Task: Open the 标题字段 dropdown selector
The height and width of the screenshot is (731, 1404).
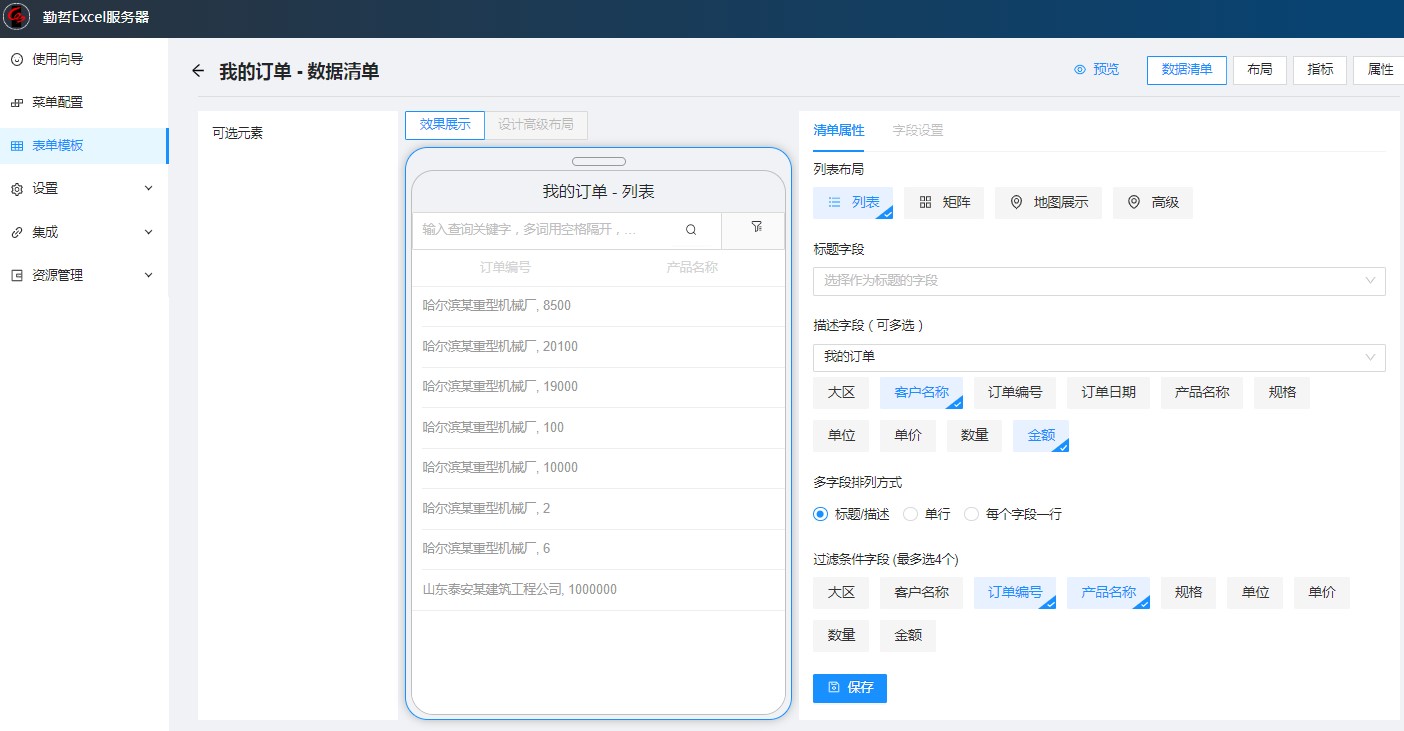Action: [x=1099, y=281]
